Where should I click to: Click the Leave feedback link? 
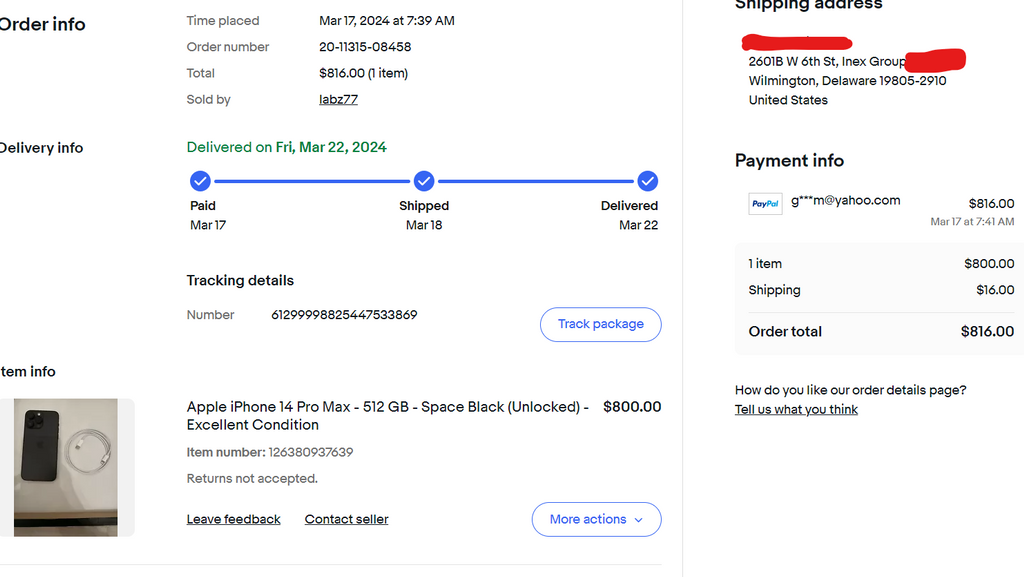point(233,519)
